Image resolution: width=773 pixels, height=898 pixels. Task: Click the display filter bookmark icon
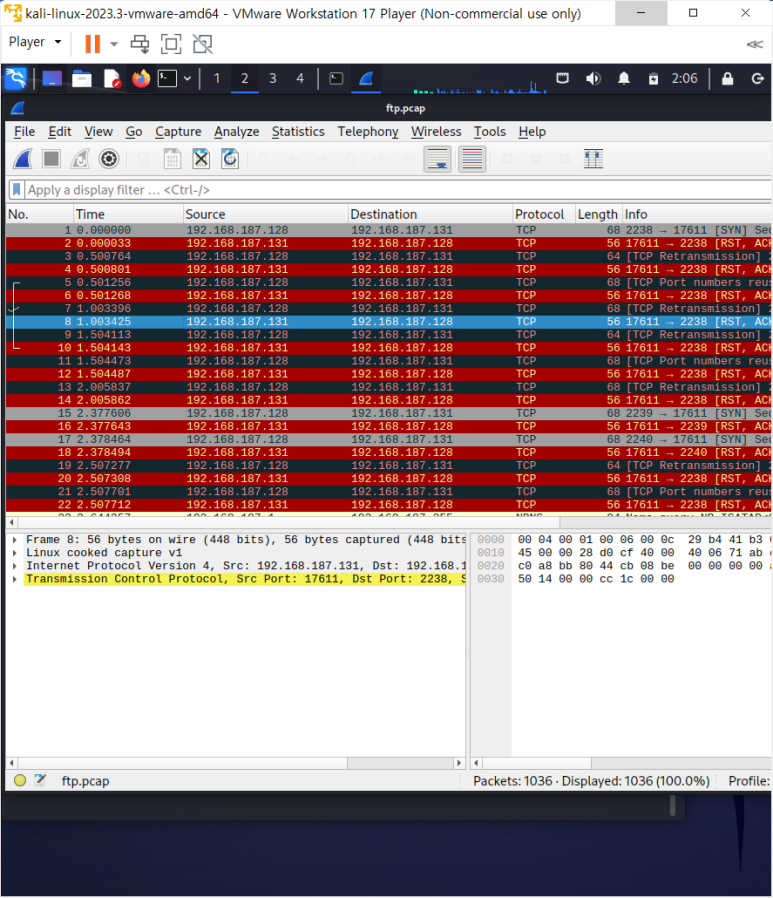[x=17, y=190]
